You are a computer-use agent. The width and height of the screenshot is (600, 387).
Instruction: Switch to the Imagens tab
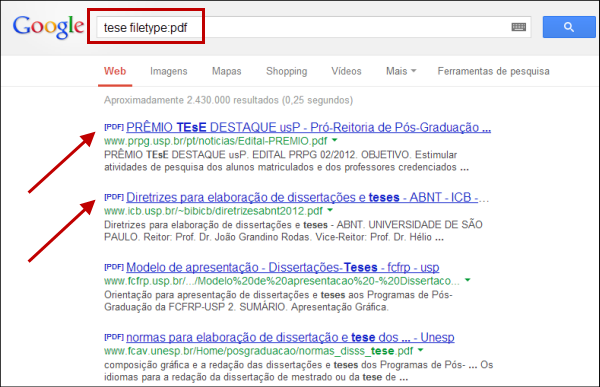(168, 71)
